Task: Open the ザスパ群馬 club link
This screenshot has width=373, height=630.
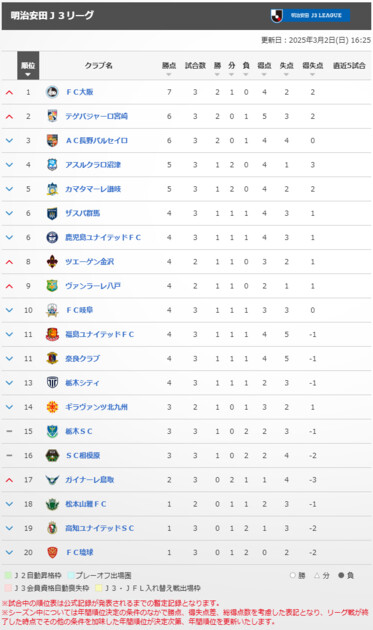Action: click(x=82, y=213)
